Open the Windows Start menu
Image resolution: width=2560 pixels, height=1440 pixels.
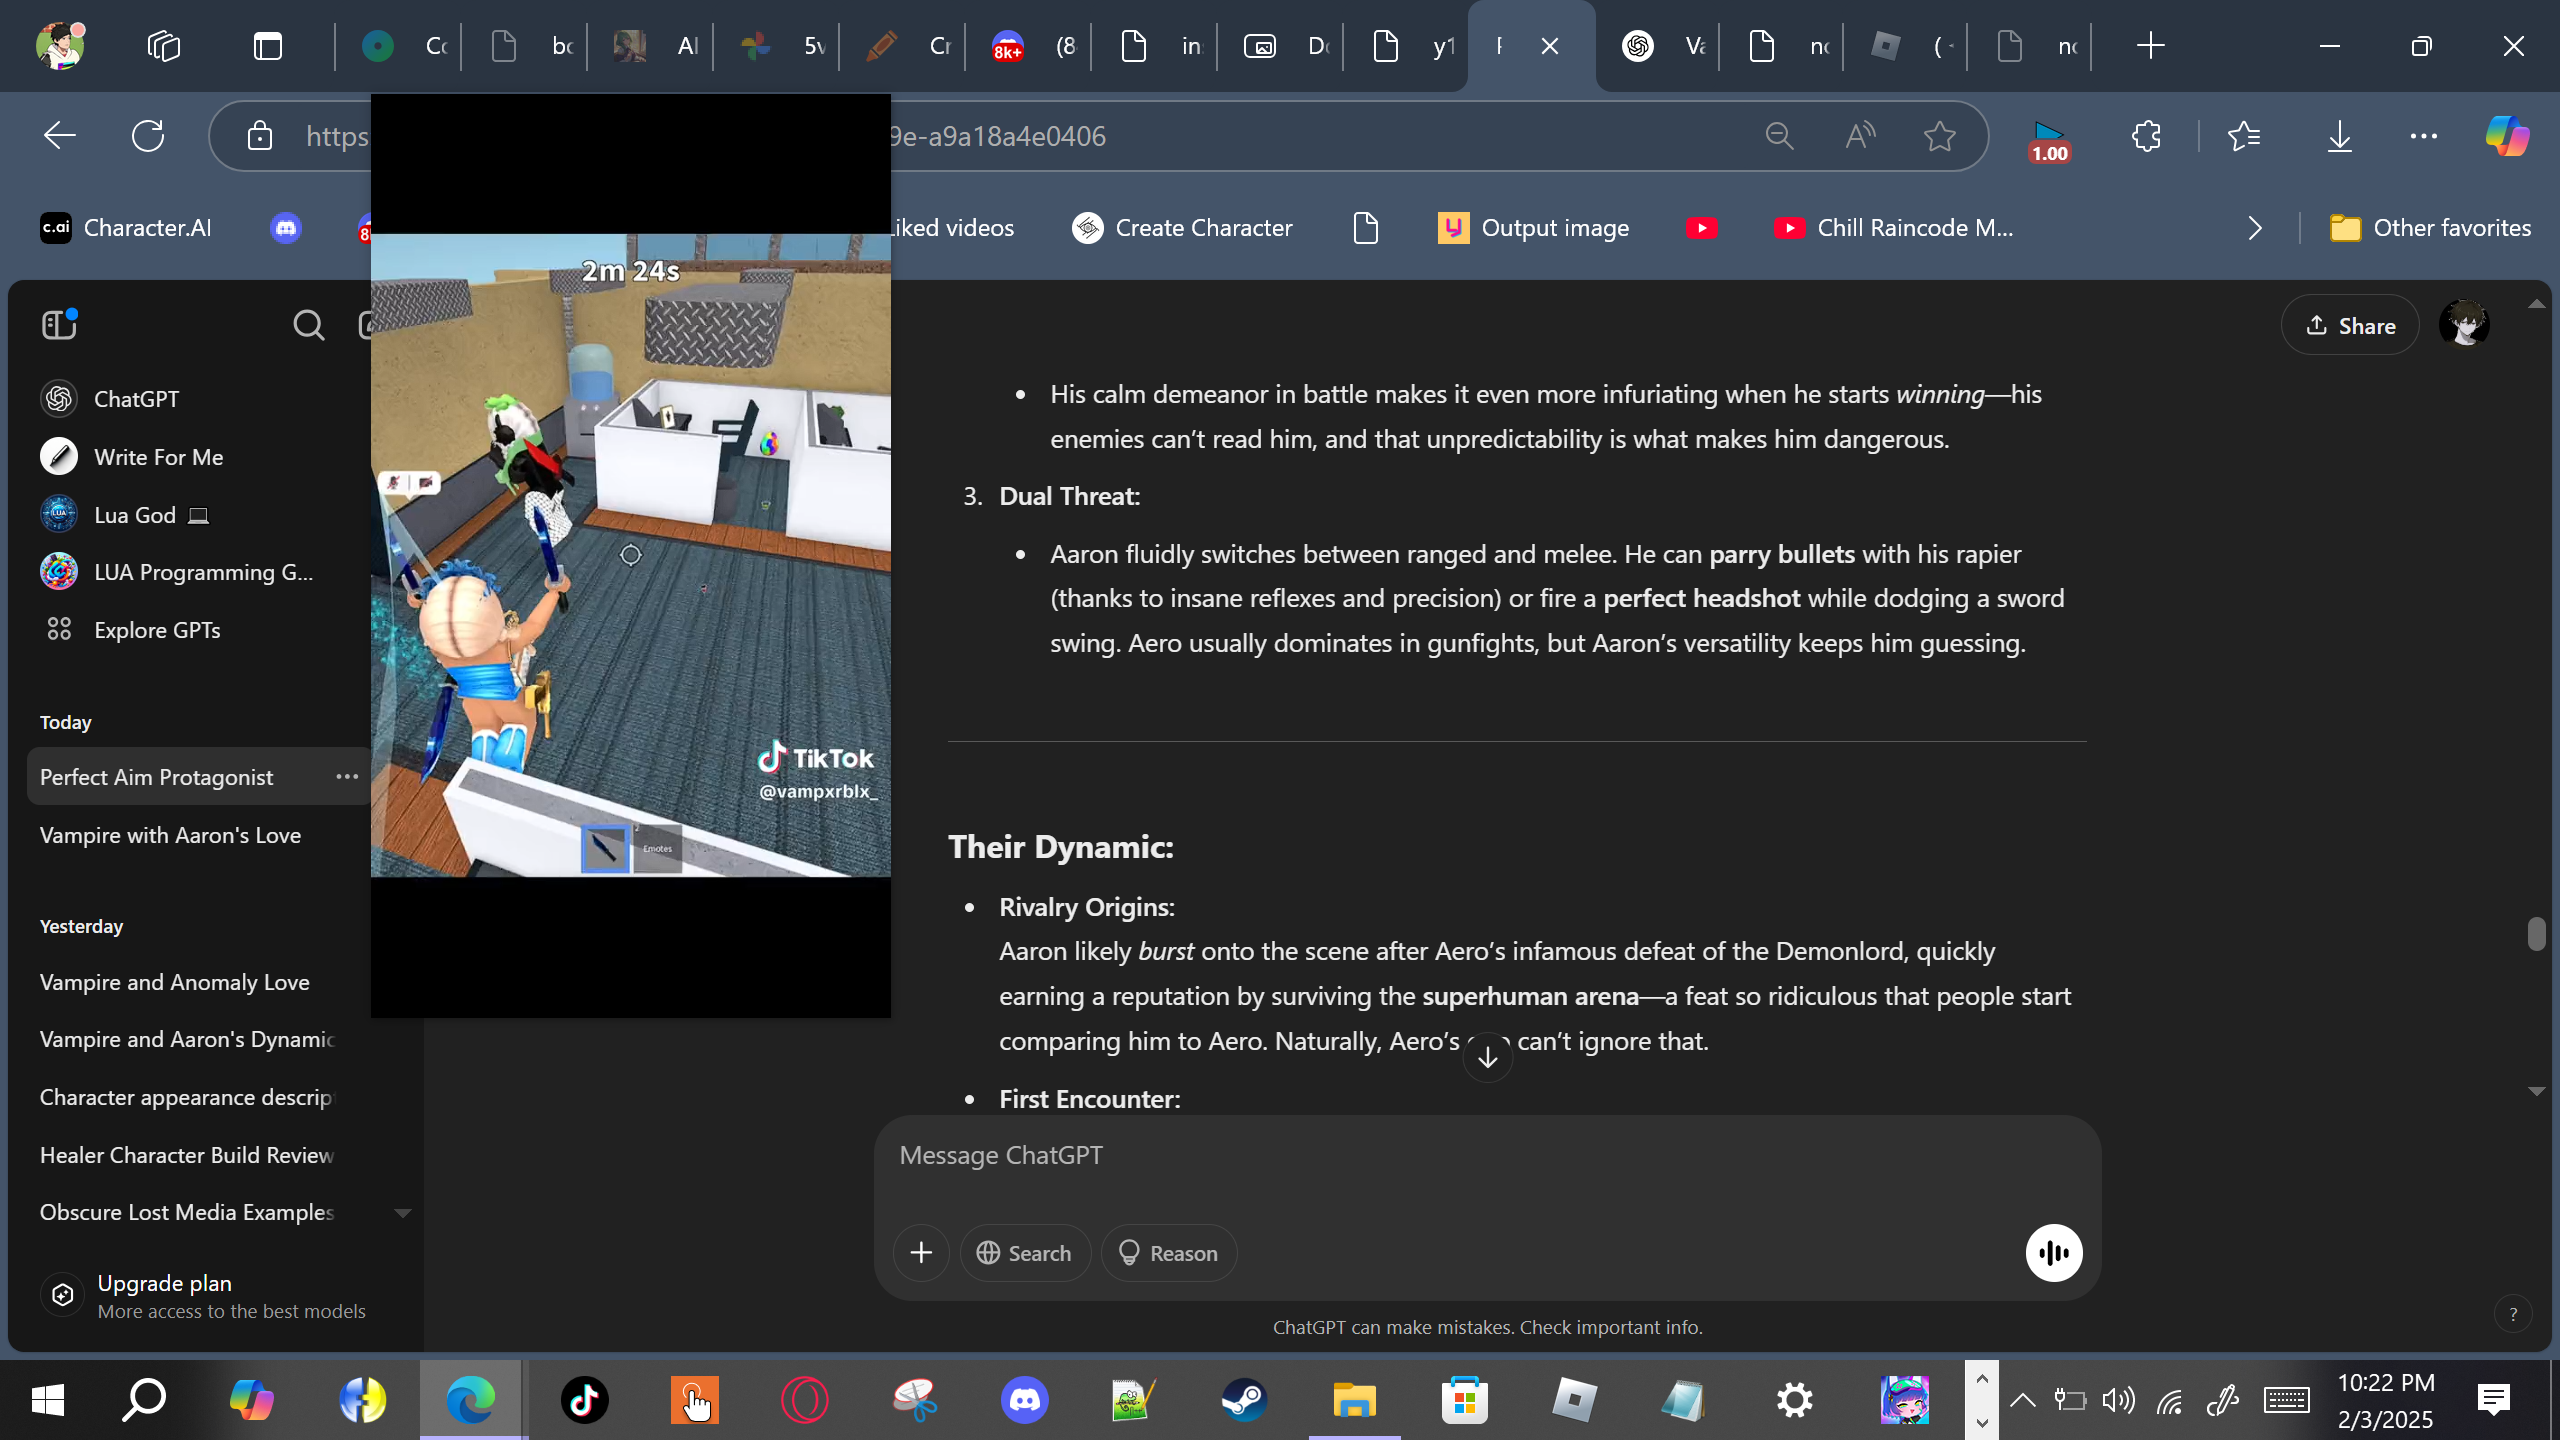(x=48, y=1400)
